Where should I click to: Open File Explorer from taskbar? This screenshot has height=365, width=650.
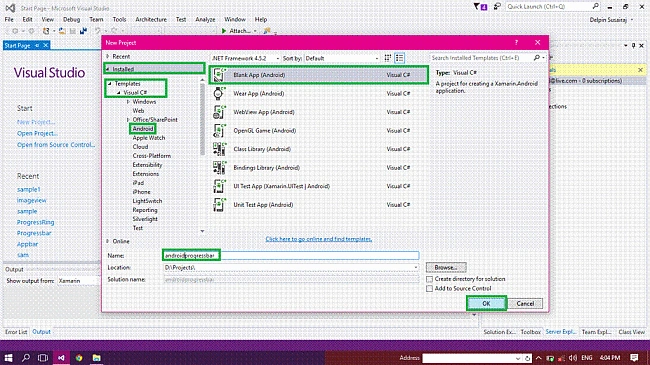96,358
